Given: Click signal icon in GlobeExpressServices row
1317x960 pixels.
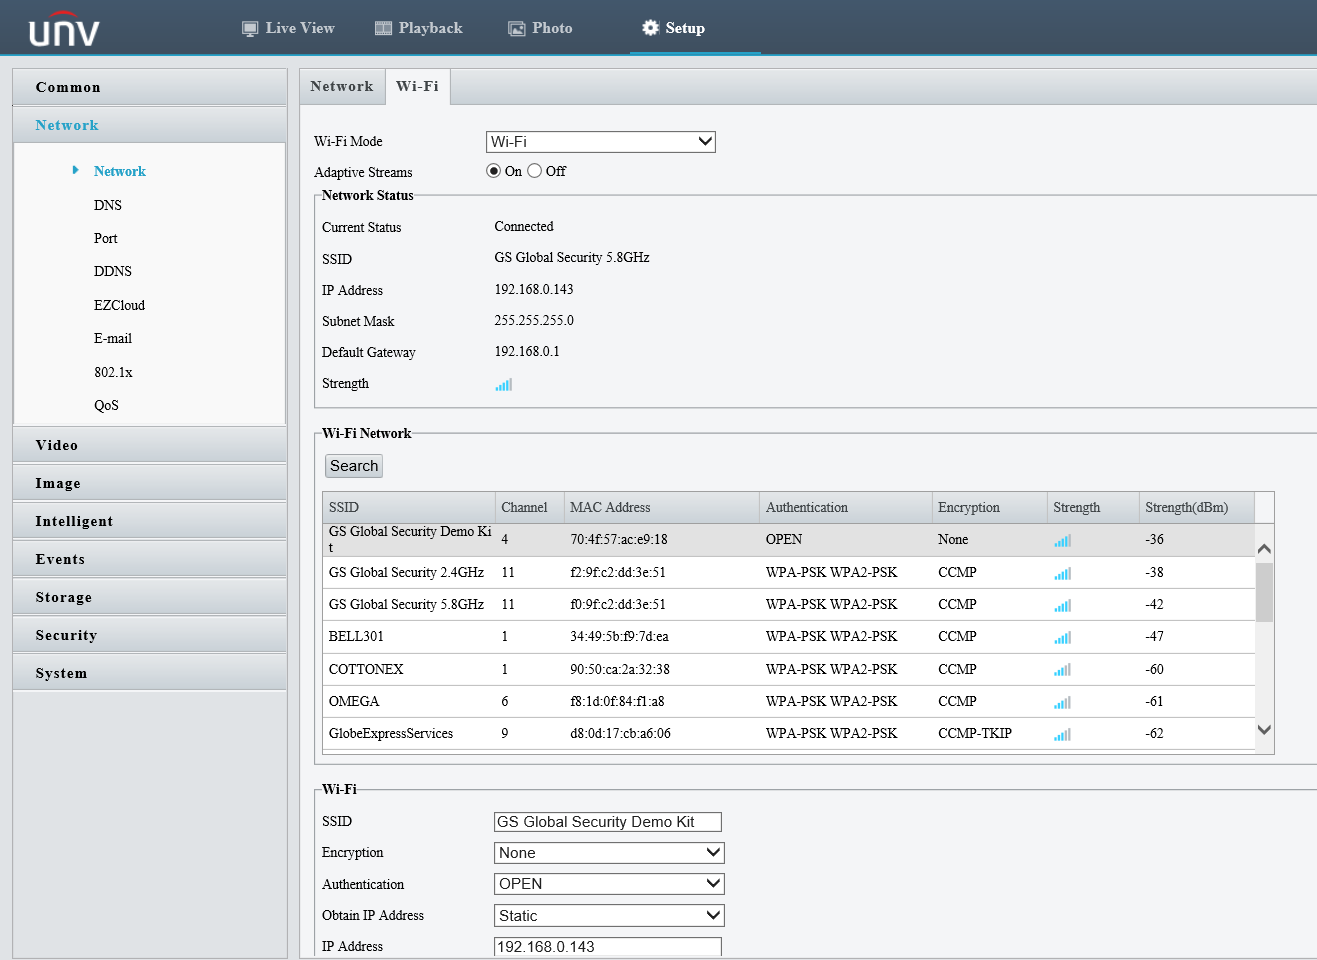Looking at the screenshot, I should [1062, 734].
